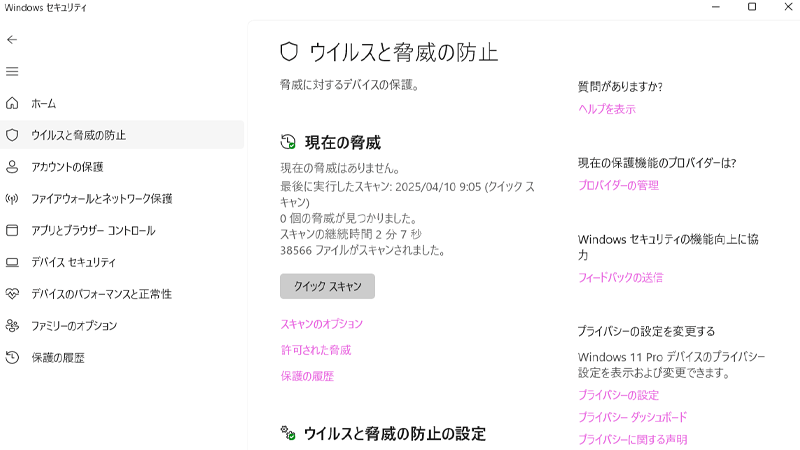Click text スキャンの継続時間 2 分 7 秒
800x450 pixels.
pyautogui.click(x=351, y=234)
